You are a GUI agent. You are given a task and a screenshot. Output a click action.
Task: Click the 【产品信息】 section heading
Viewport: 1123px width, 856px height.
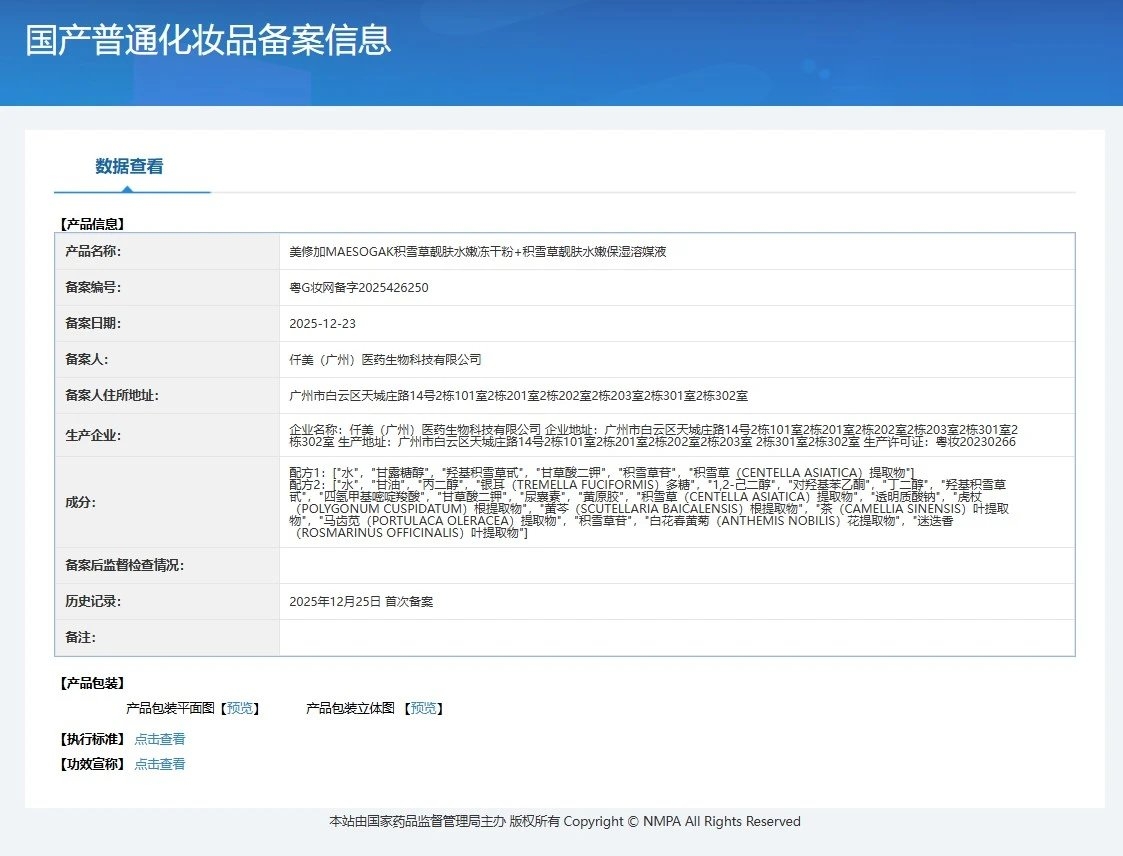pyautogui.click(x=92, y=224)
